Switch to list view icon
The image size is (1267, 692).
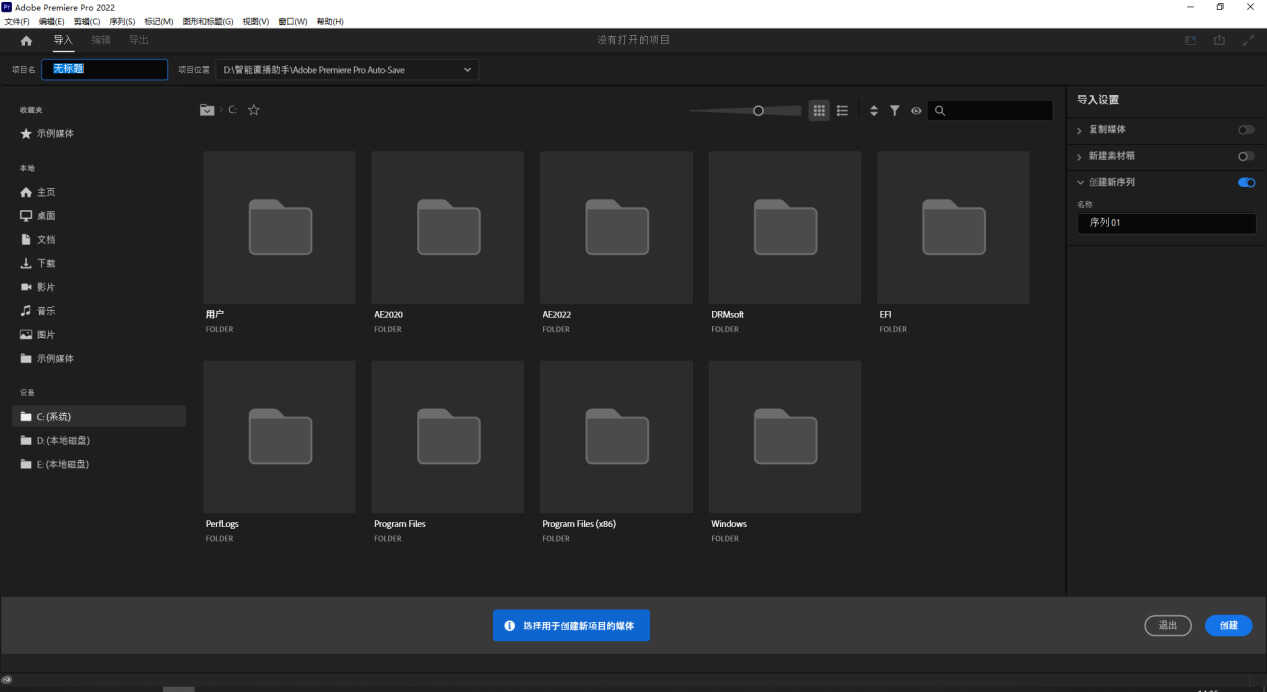(842, 111)
